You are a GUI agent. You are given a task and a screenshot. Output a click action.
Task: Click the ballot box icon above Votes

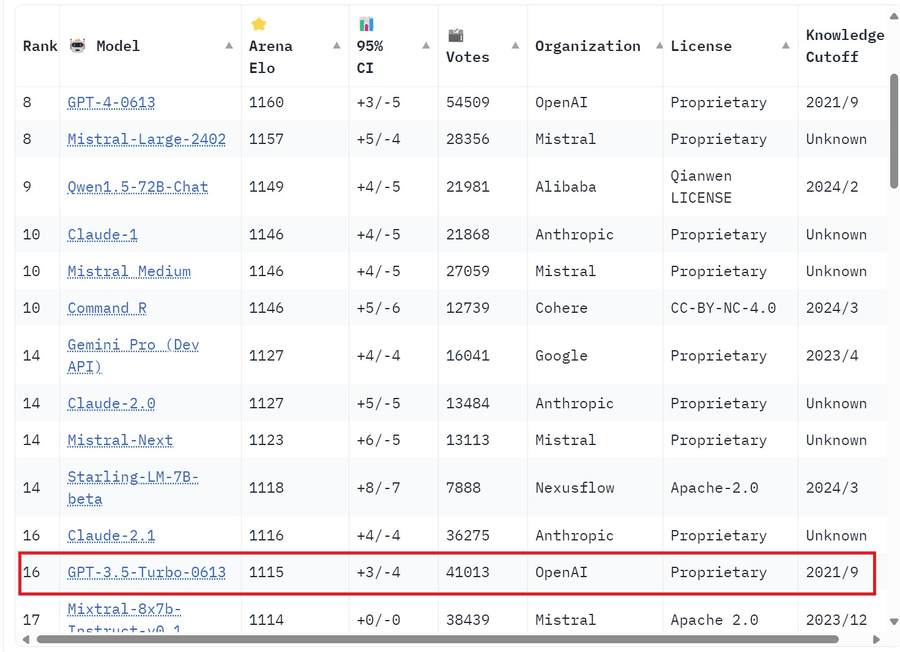click(x=456, y=35)
